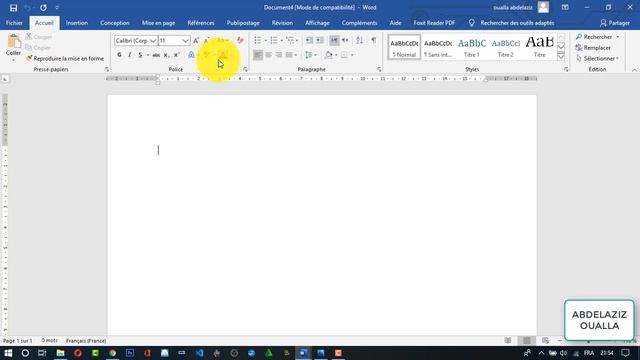This screenshot has width=640, height=360.
Task: Sort the selection with the A-Z icon
Action: pos(359,40)
